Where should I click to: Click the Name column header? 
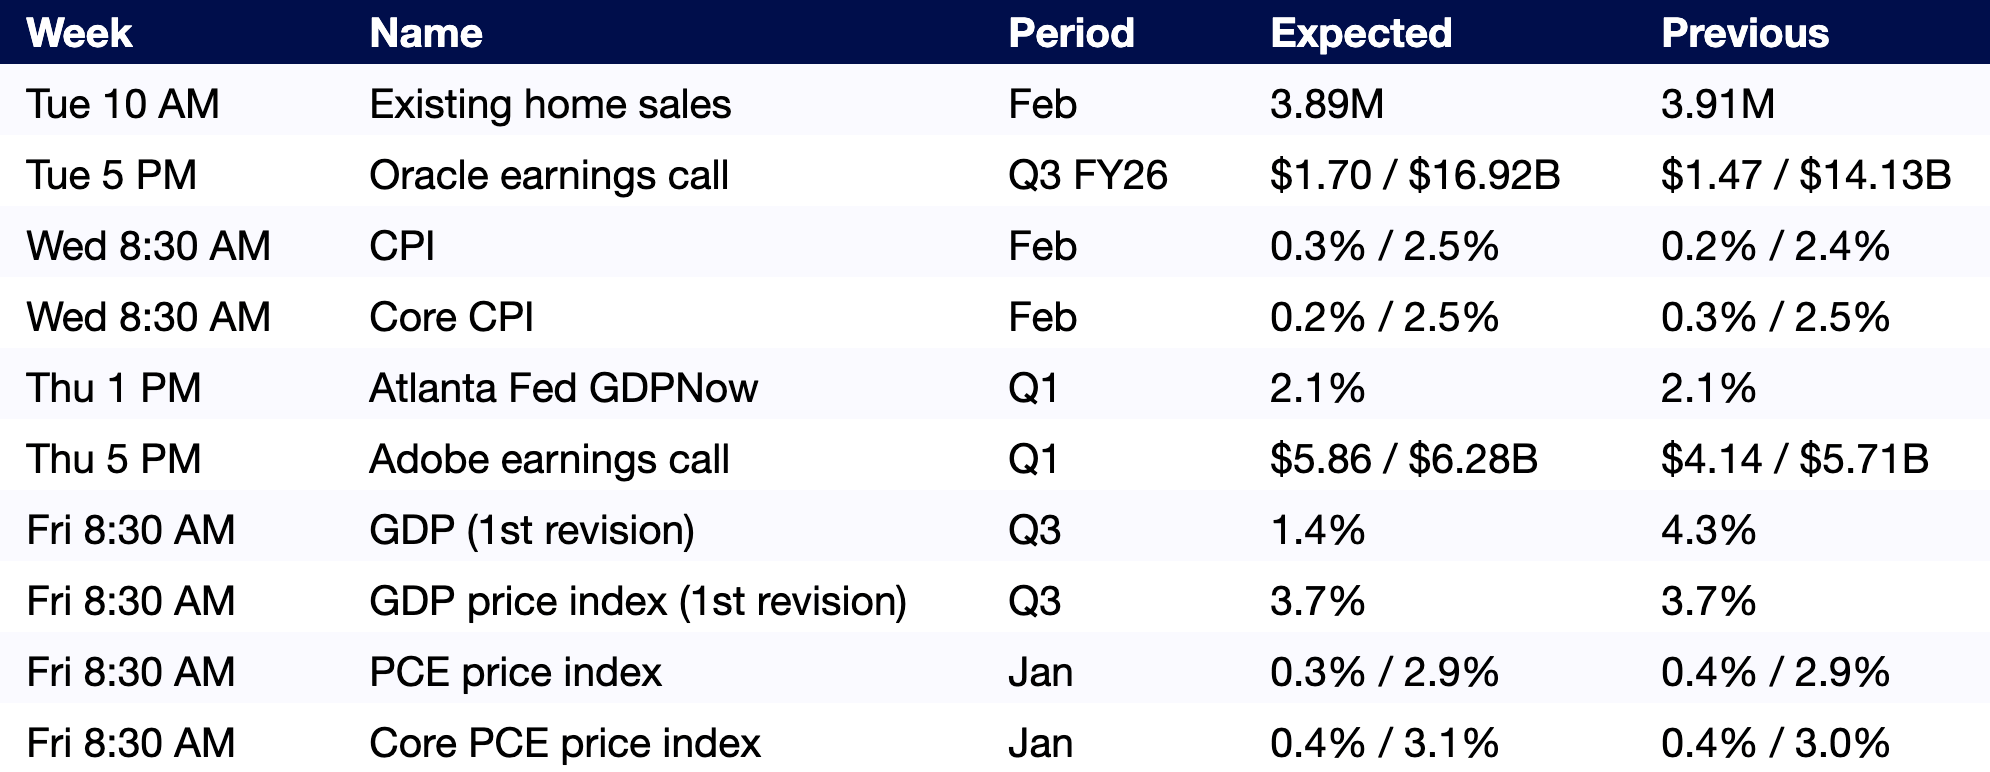(426, 33)
